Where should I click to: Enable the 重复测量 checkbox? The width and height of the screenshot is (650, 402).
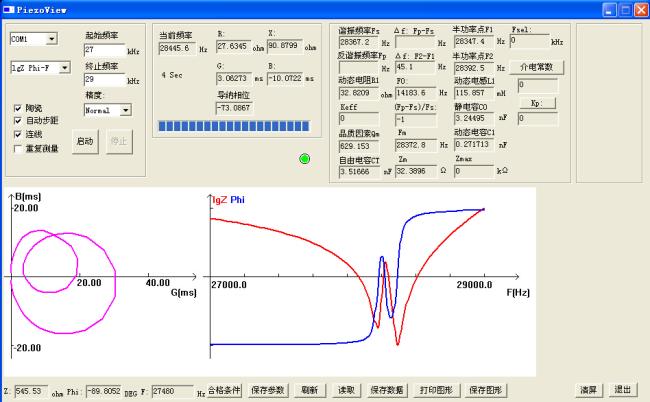pos(19,148)
